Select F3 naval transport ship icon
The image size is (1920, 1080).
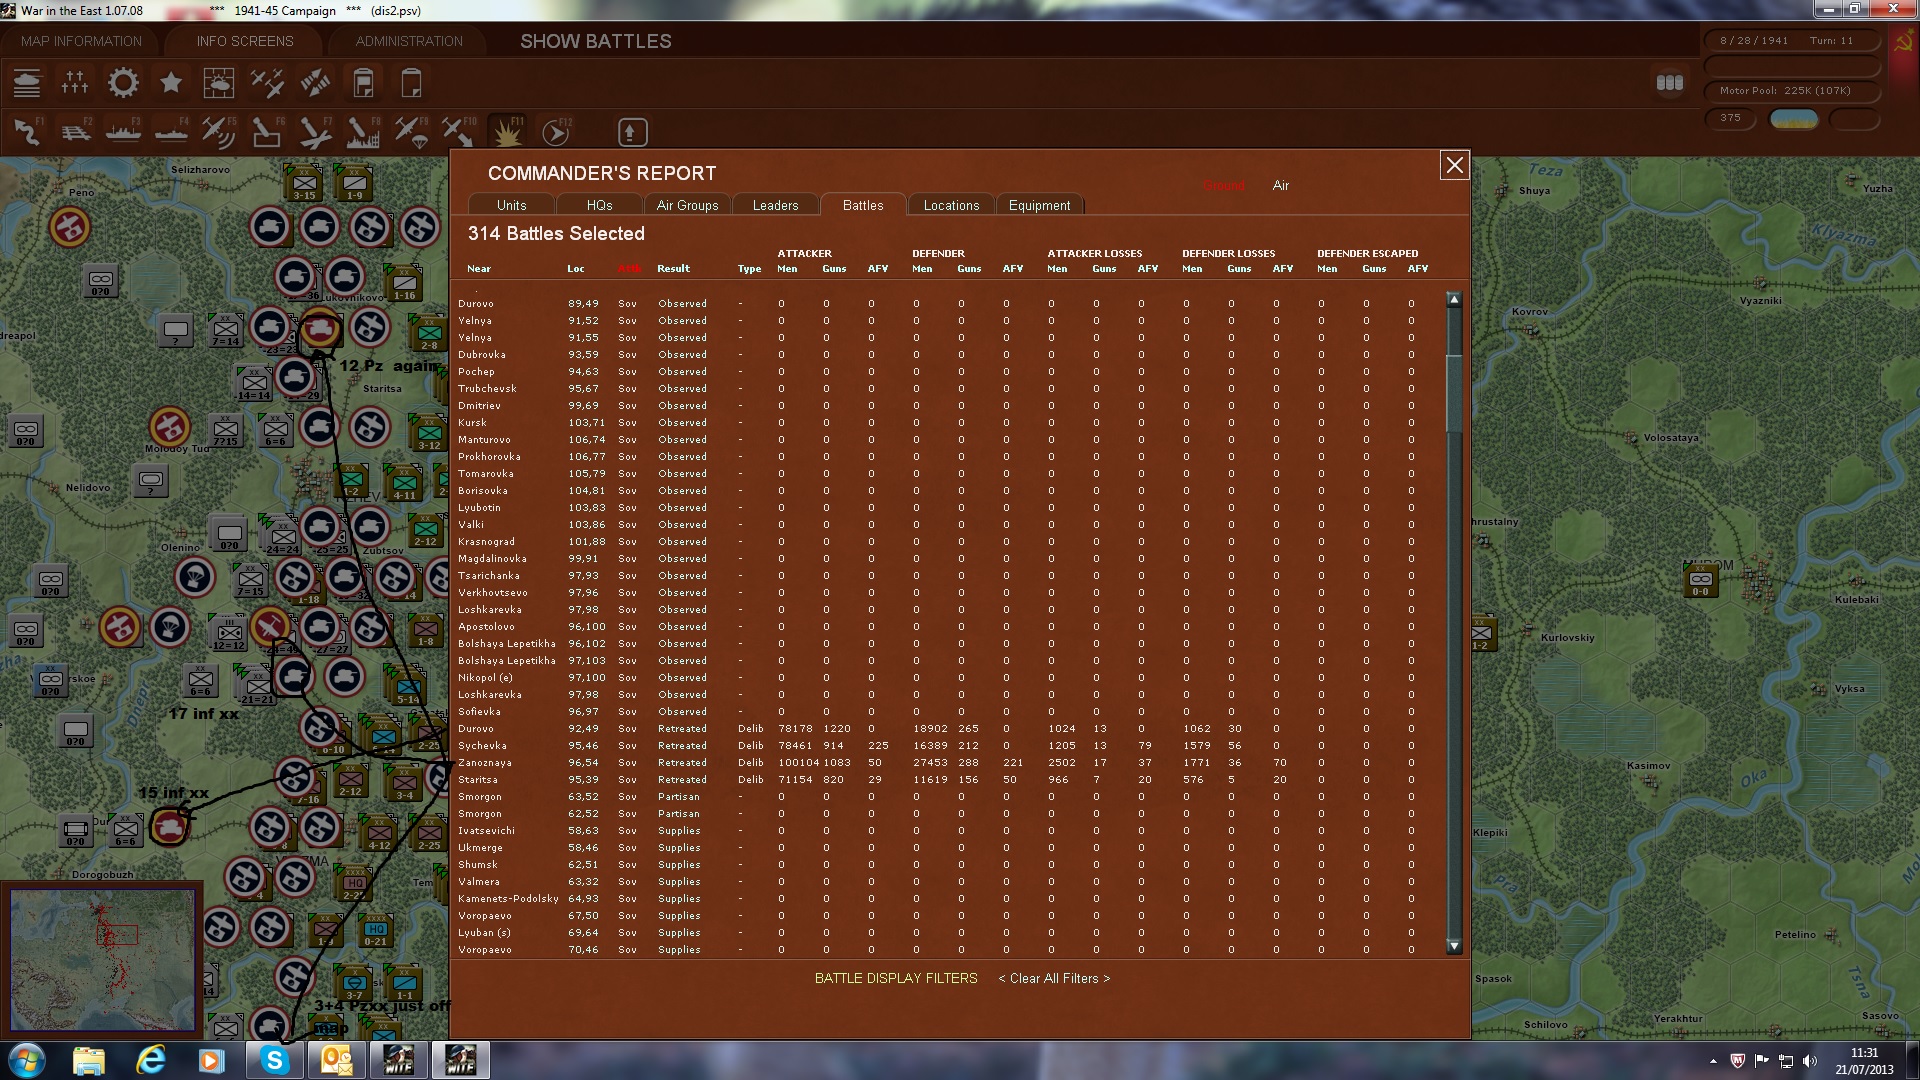point(123,132)
